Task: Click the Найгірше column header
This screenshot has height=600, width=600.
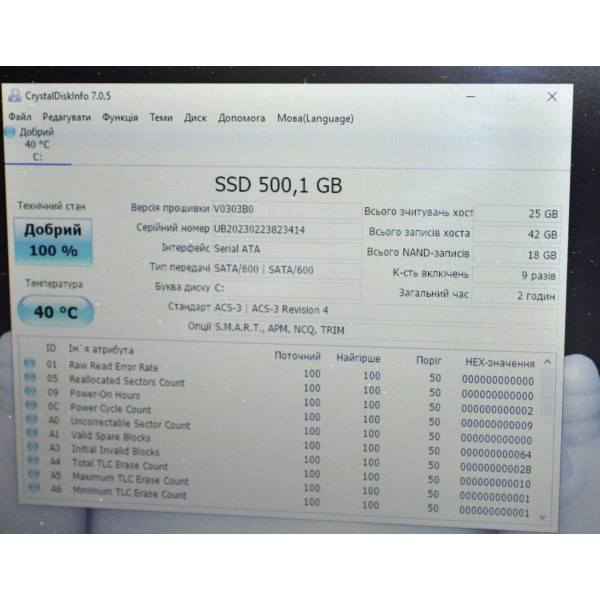Action: [x=358, y=359]
